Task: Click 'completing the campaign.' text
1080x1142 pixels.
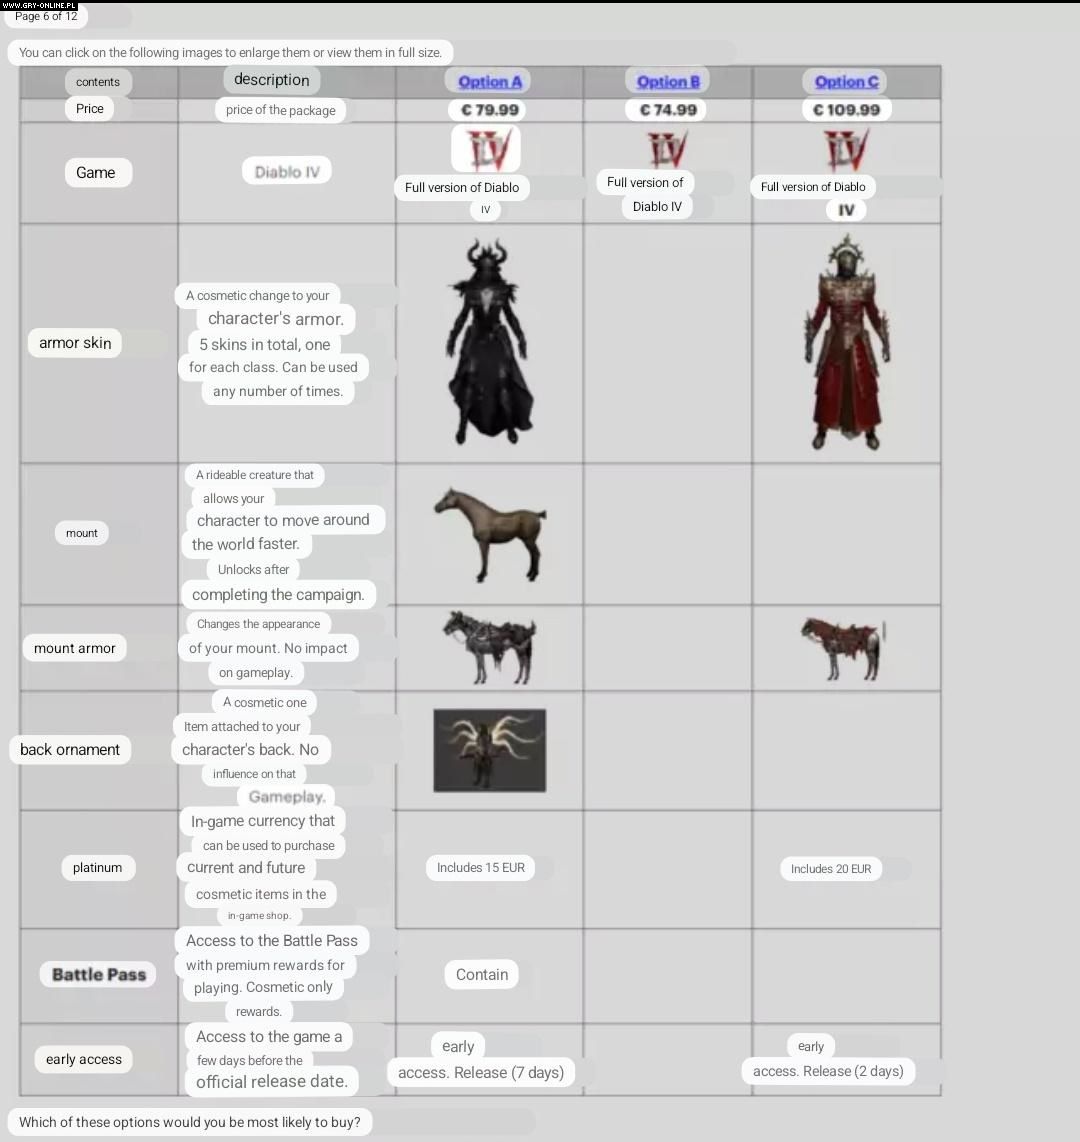Action: [x=278, y=594]
